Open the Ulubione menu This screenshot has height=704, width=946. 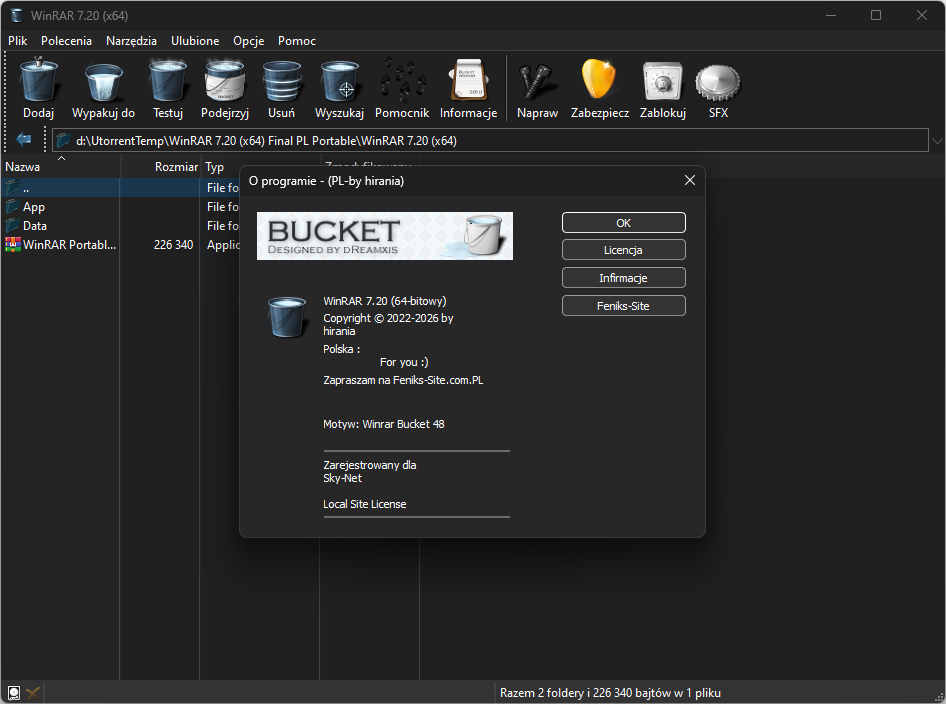click(x=195, y=40)
